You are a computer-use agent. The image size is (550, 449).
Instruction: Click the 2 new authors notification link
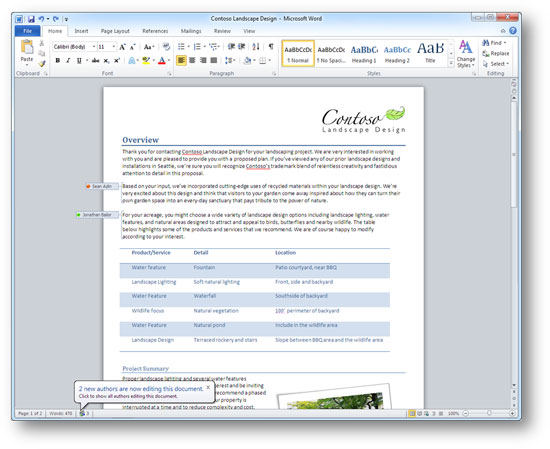pyautogui.click(x=141, y=389)
